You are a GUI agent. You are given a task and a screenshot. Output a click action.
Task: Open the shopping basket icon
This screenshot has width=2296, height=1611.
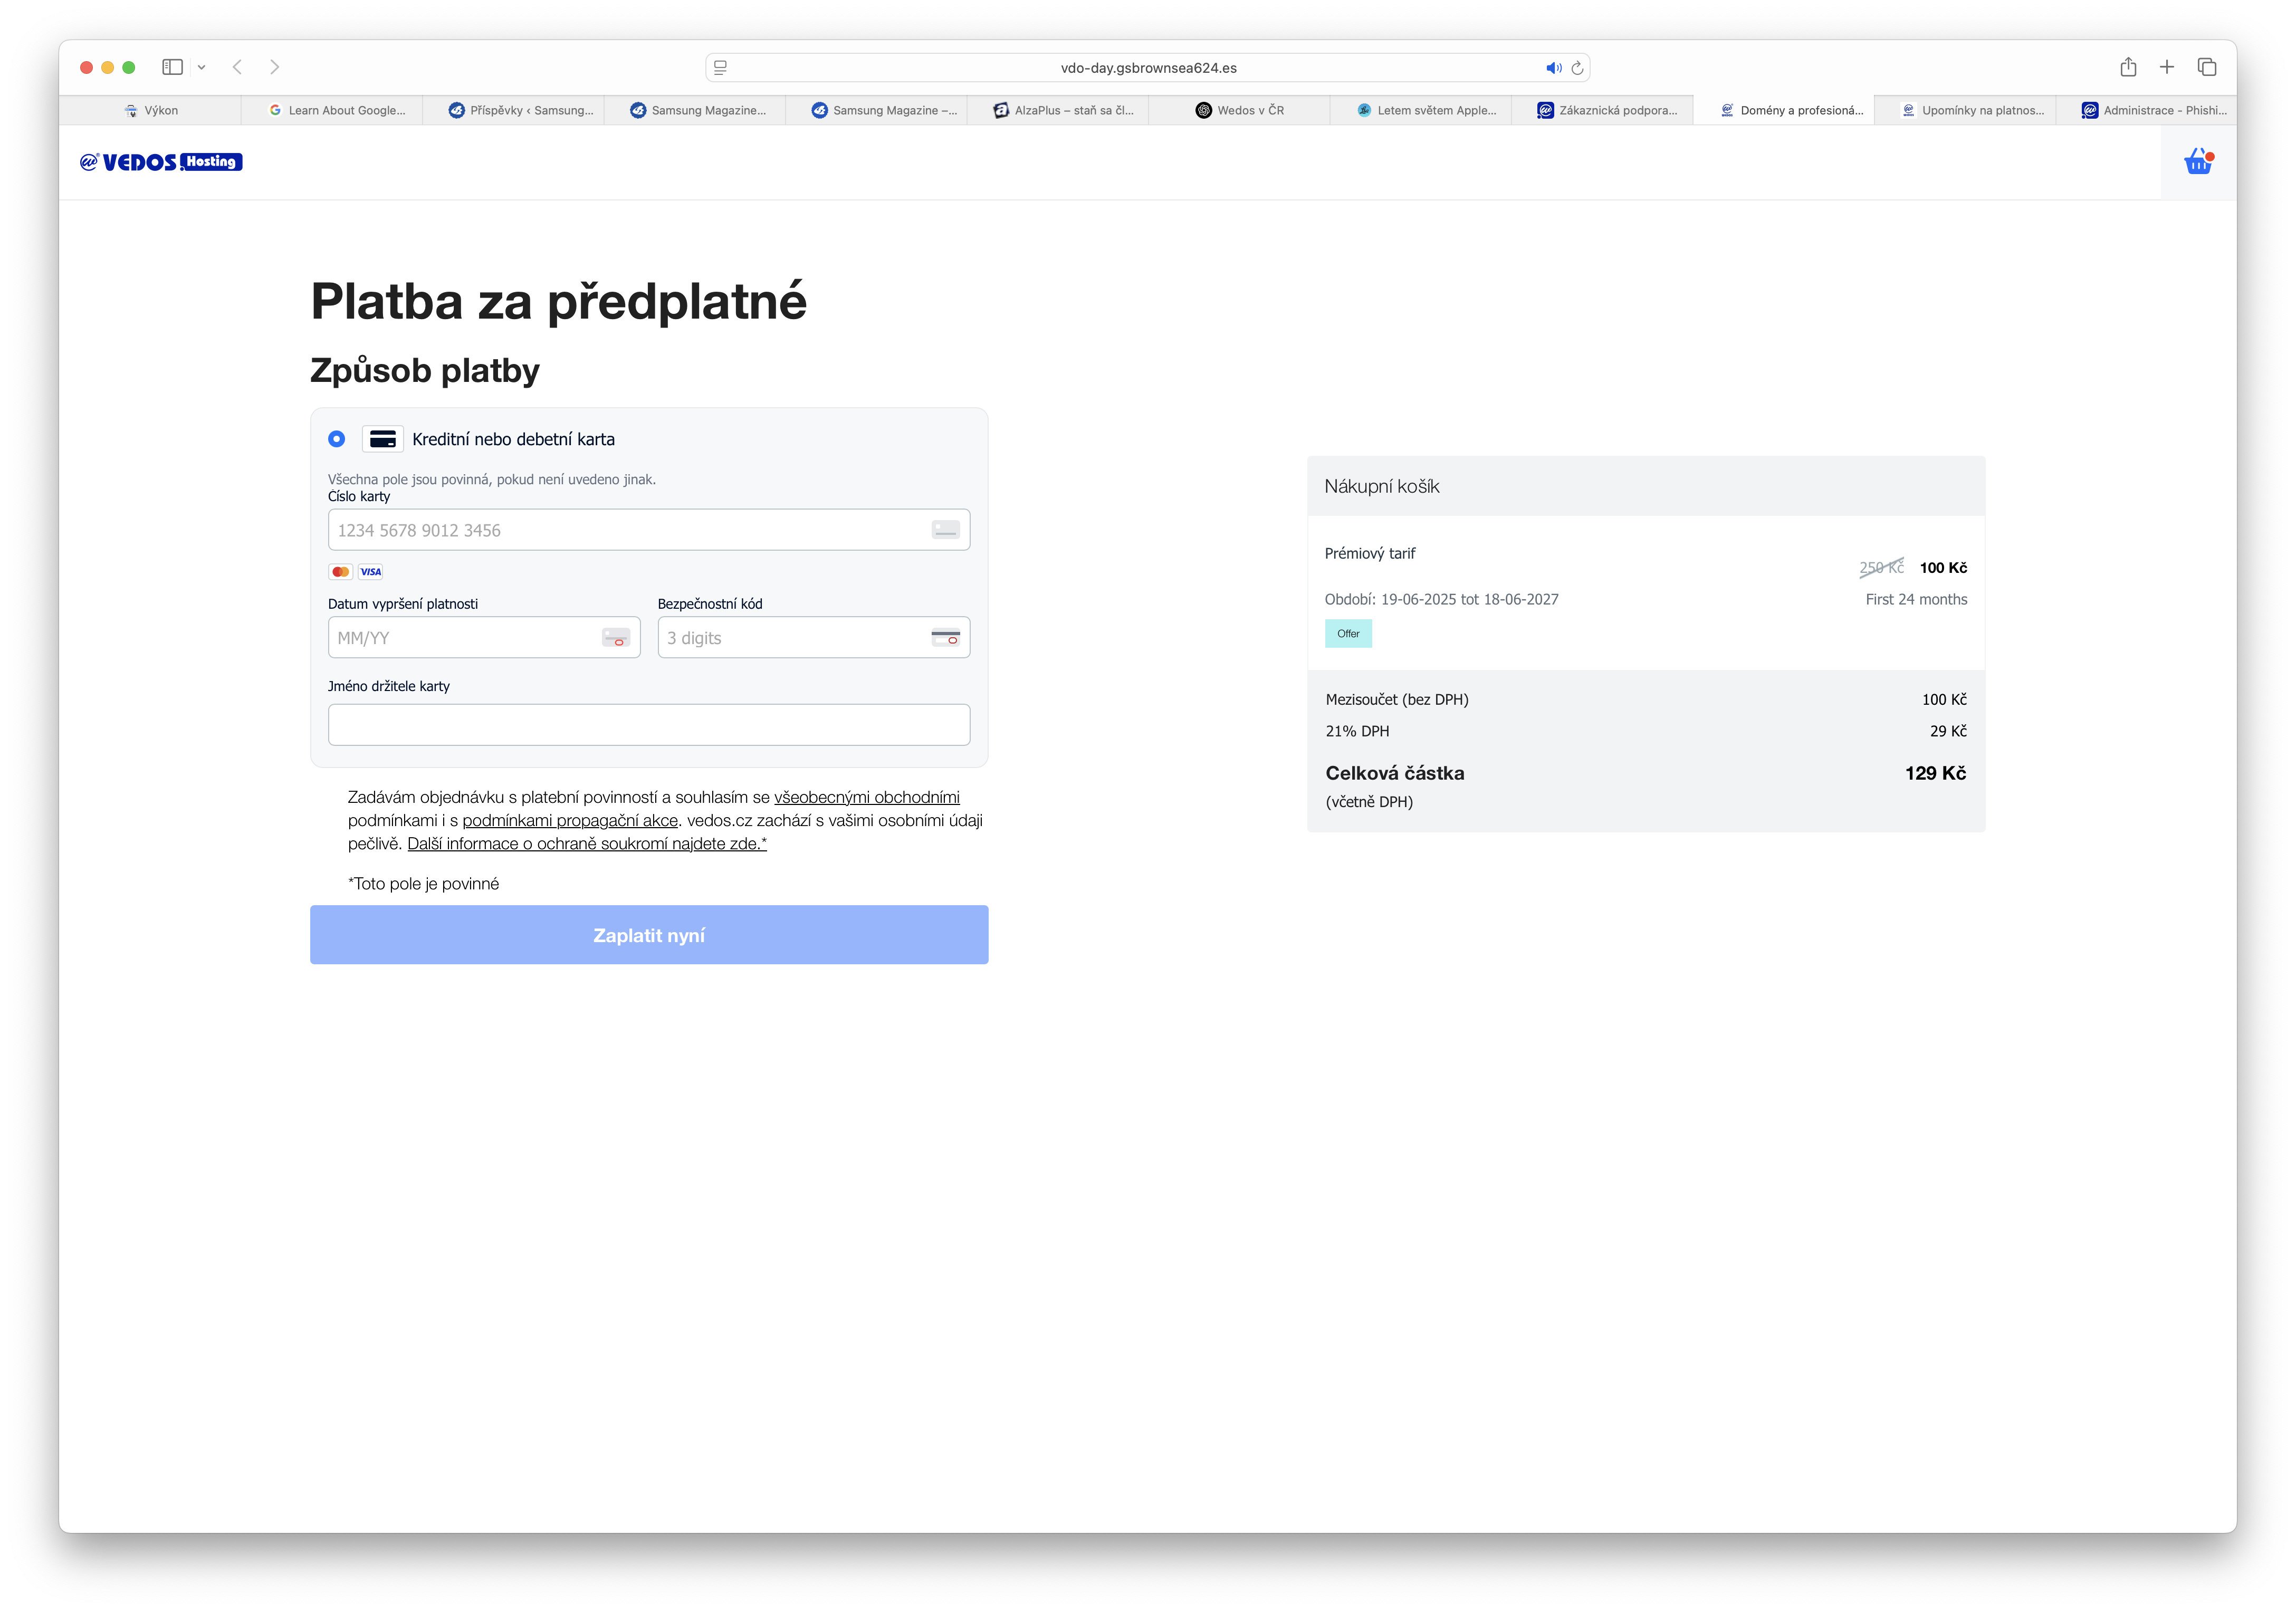point(2197,162)
